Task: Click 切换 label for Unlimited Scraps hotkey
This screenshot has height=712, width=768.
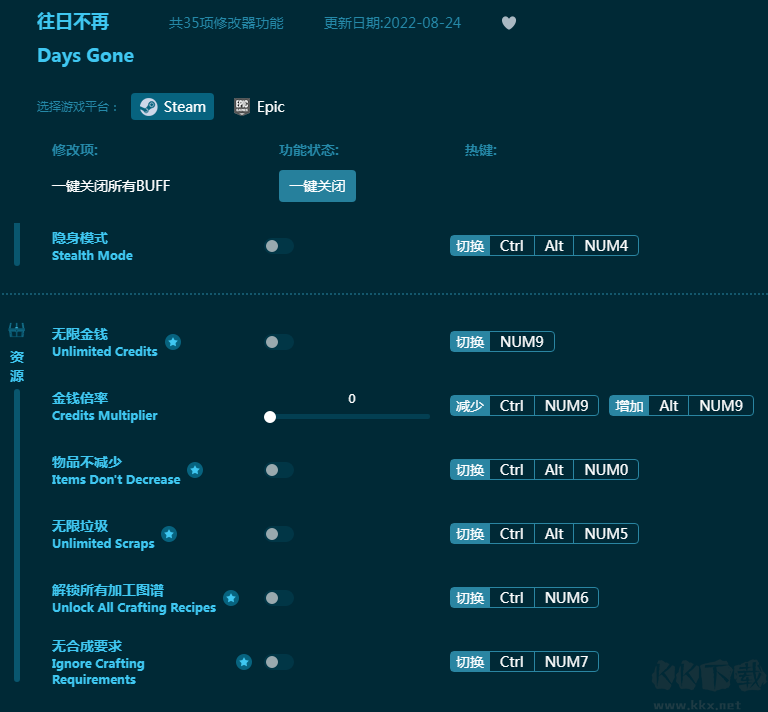Action: pos(470,534)
